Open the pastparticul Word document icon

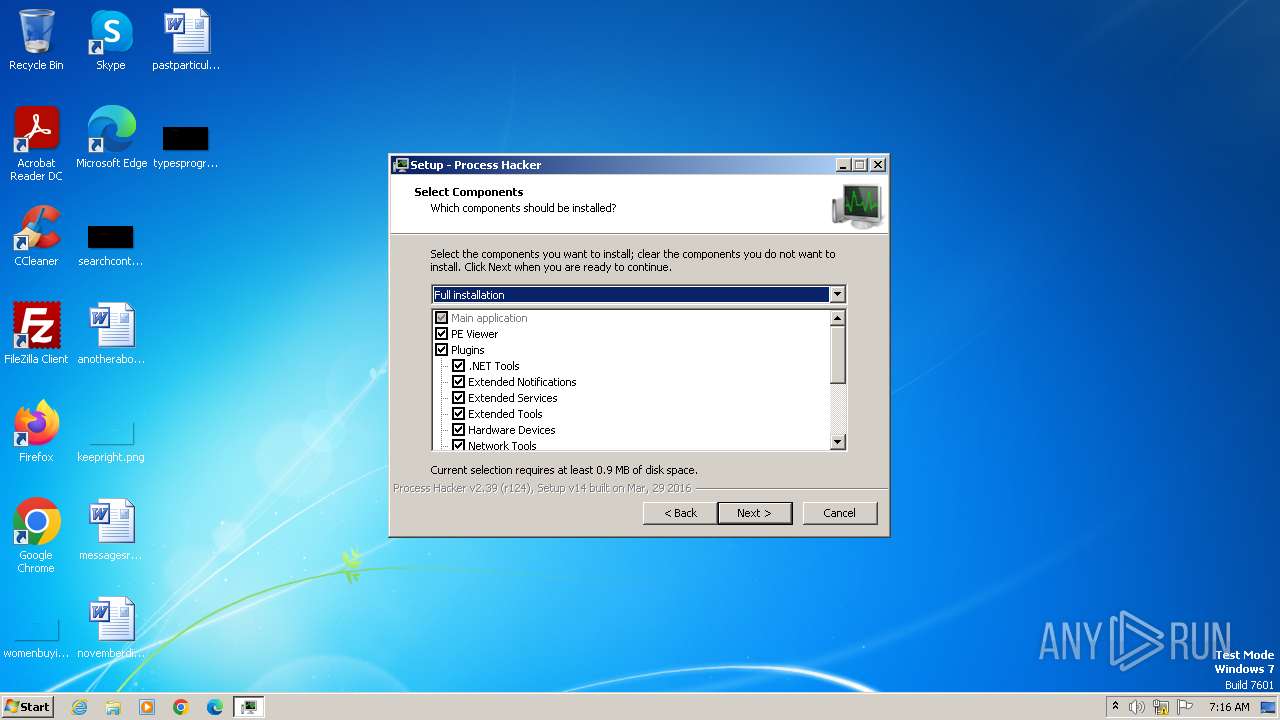pos(186,40)
